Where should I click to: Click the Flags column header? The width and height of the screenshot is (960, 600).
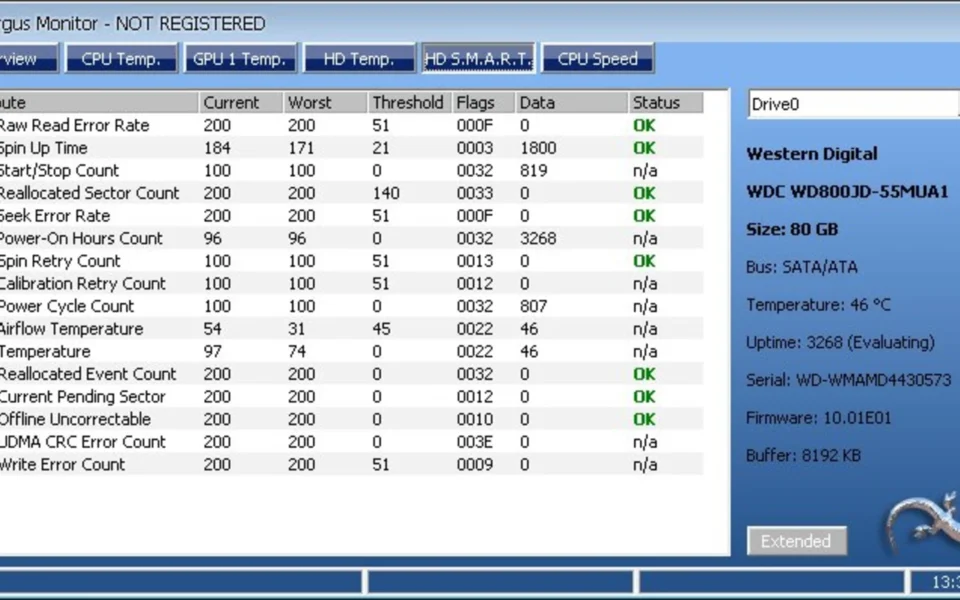coord(484,102)
